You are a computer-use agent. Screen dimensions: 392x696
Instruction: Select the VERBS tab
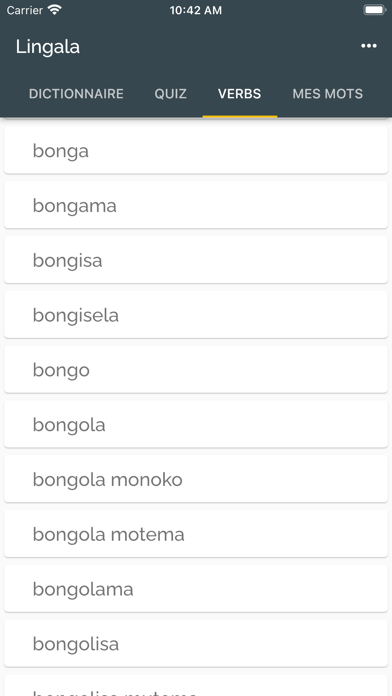click(x=239, y=94)
